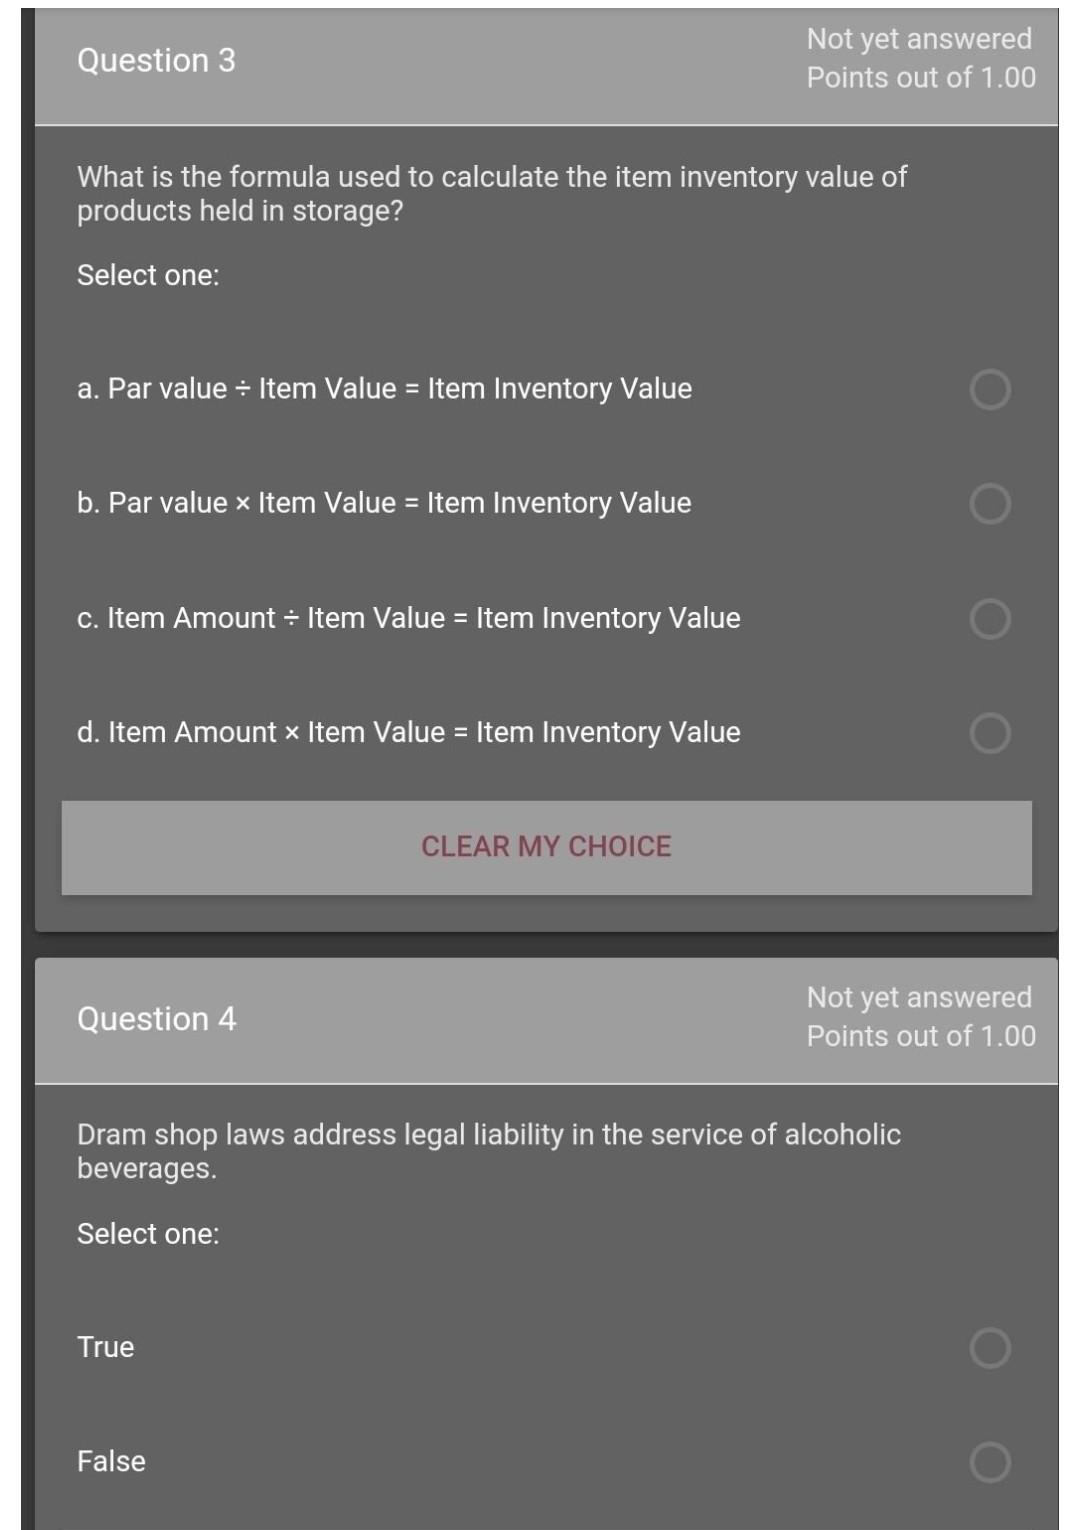Click Question 3 'Not yet answered' status
Image resolution: width=1080 pixels, height=1530 pixels.
919,39
